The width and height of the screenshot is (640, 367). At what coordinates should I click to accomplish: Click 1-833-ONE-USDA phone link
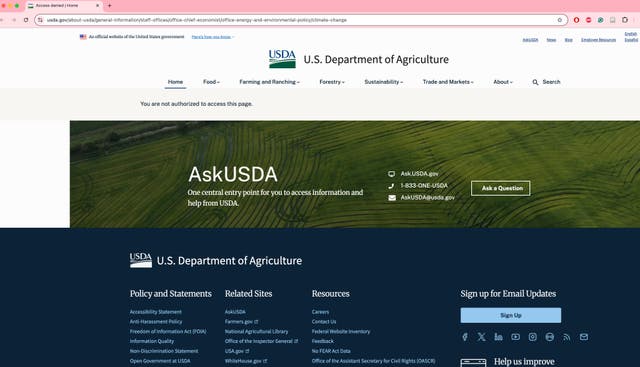coord(424,185)
